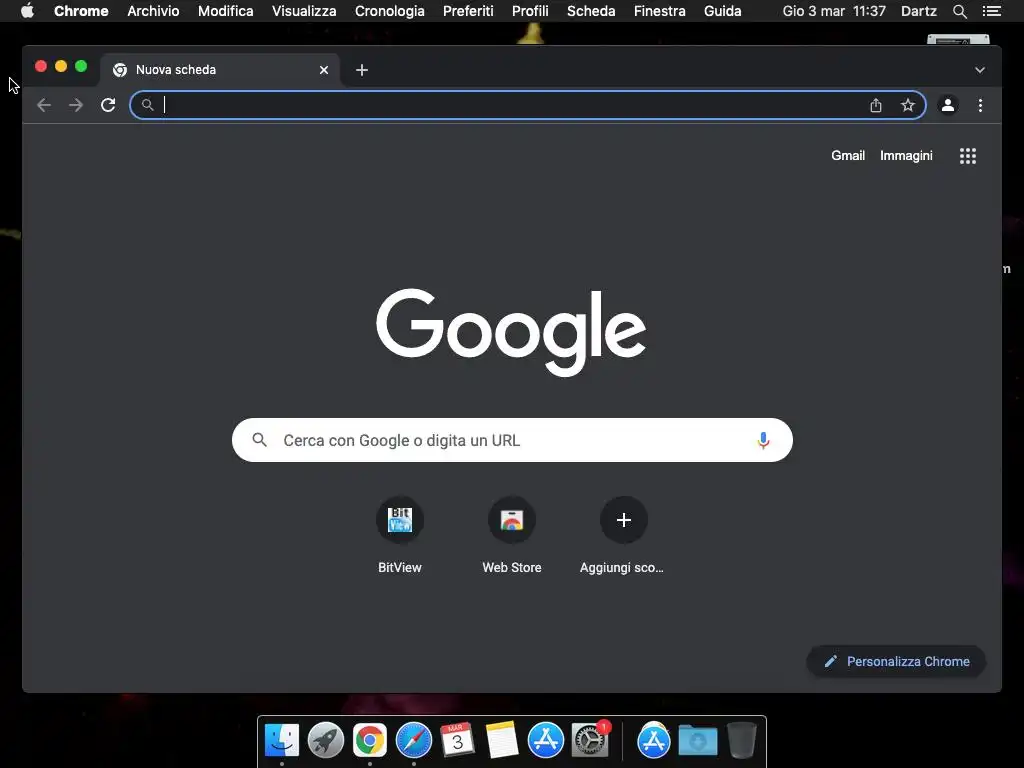Share this page via the share icon

[876, 105]
